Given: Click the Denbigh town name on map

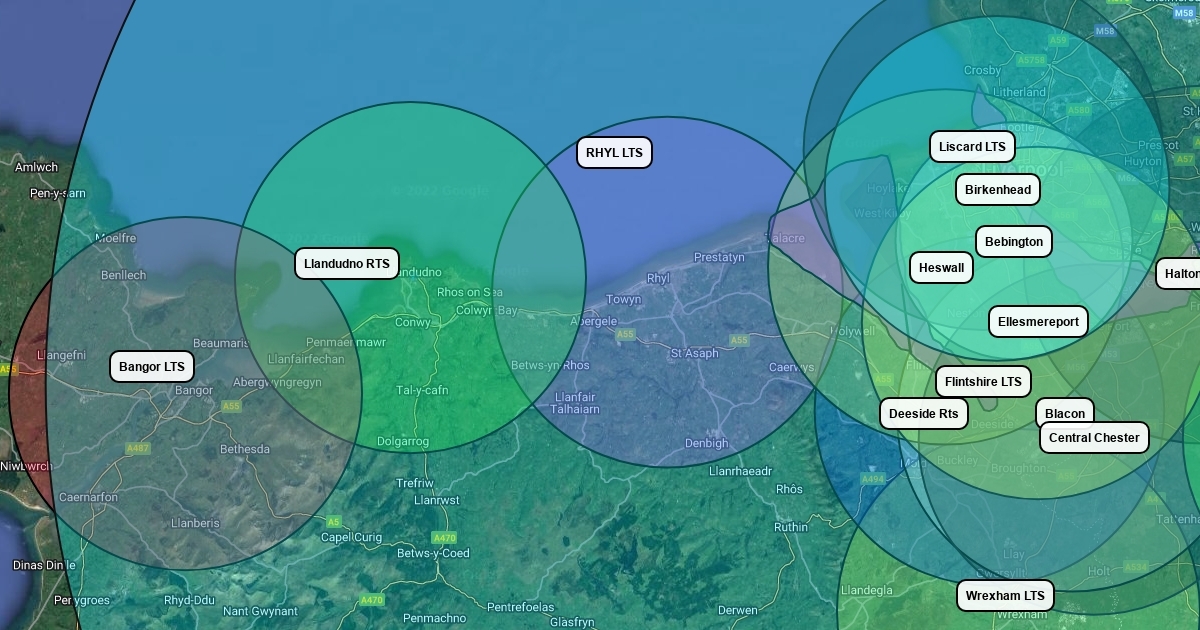Looking at the screenshot, I should (x=706, y=443).
